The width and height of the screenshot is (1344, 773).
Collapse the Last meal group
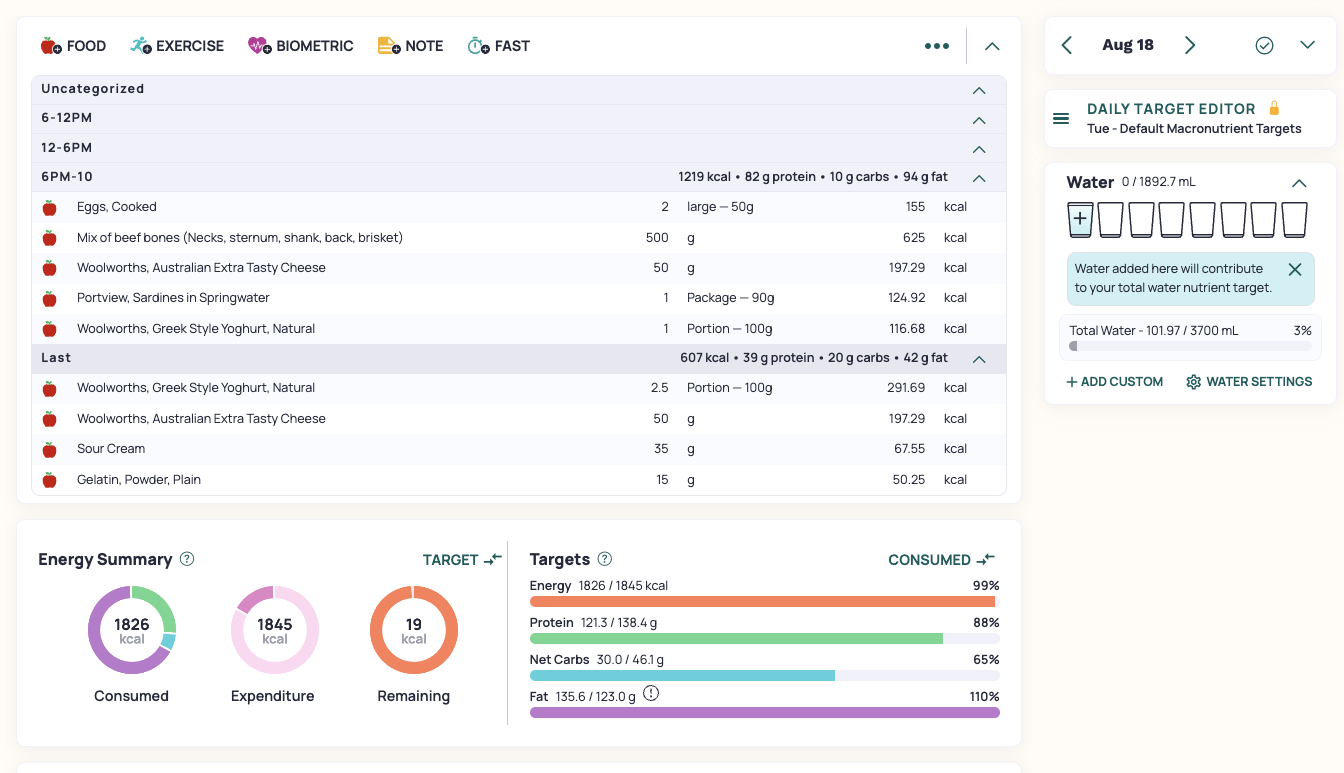coord(979,359)
